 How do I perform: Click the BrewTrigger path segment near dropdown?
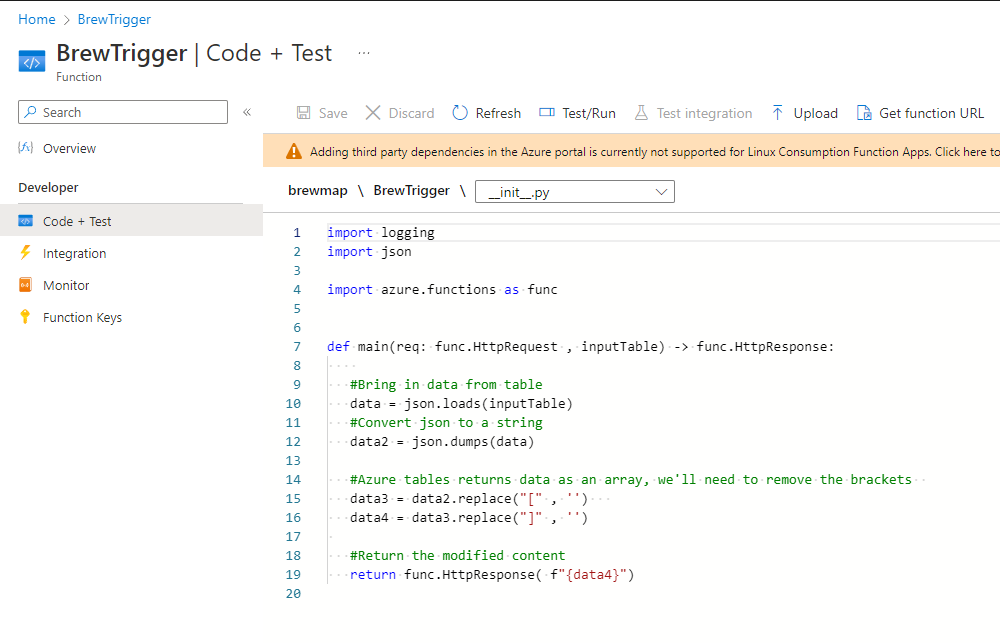411,190
